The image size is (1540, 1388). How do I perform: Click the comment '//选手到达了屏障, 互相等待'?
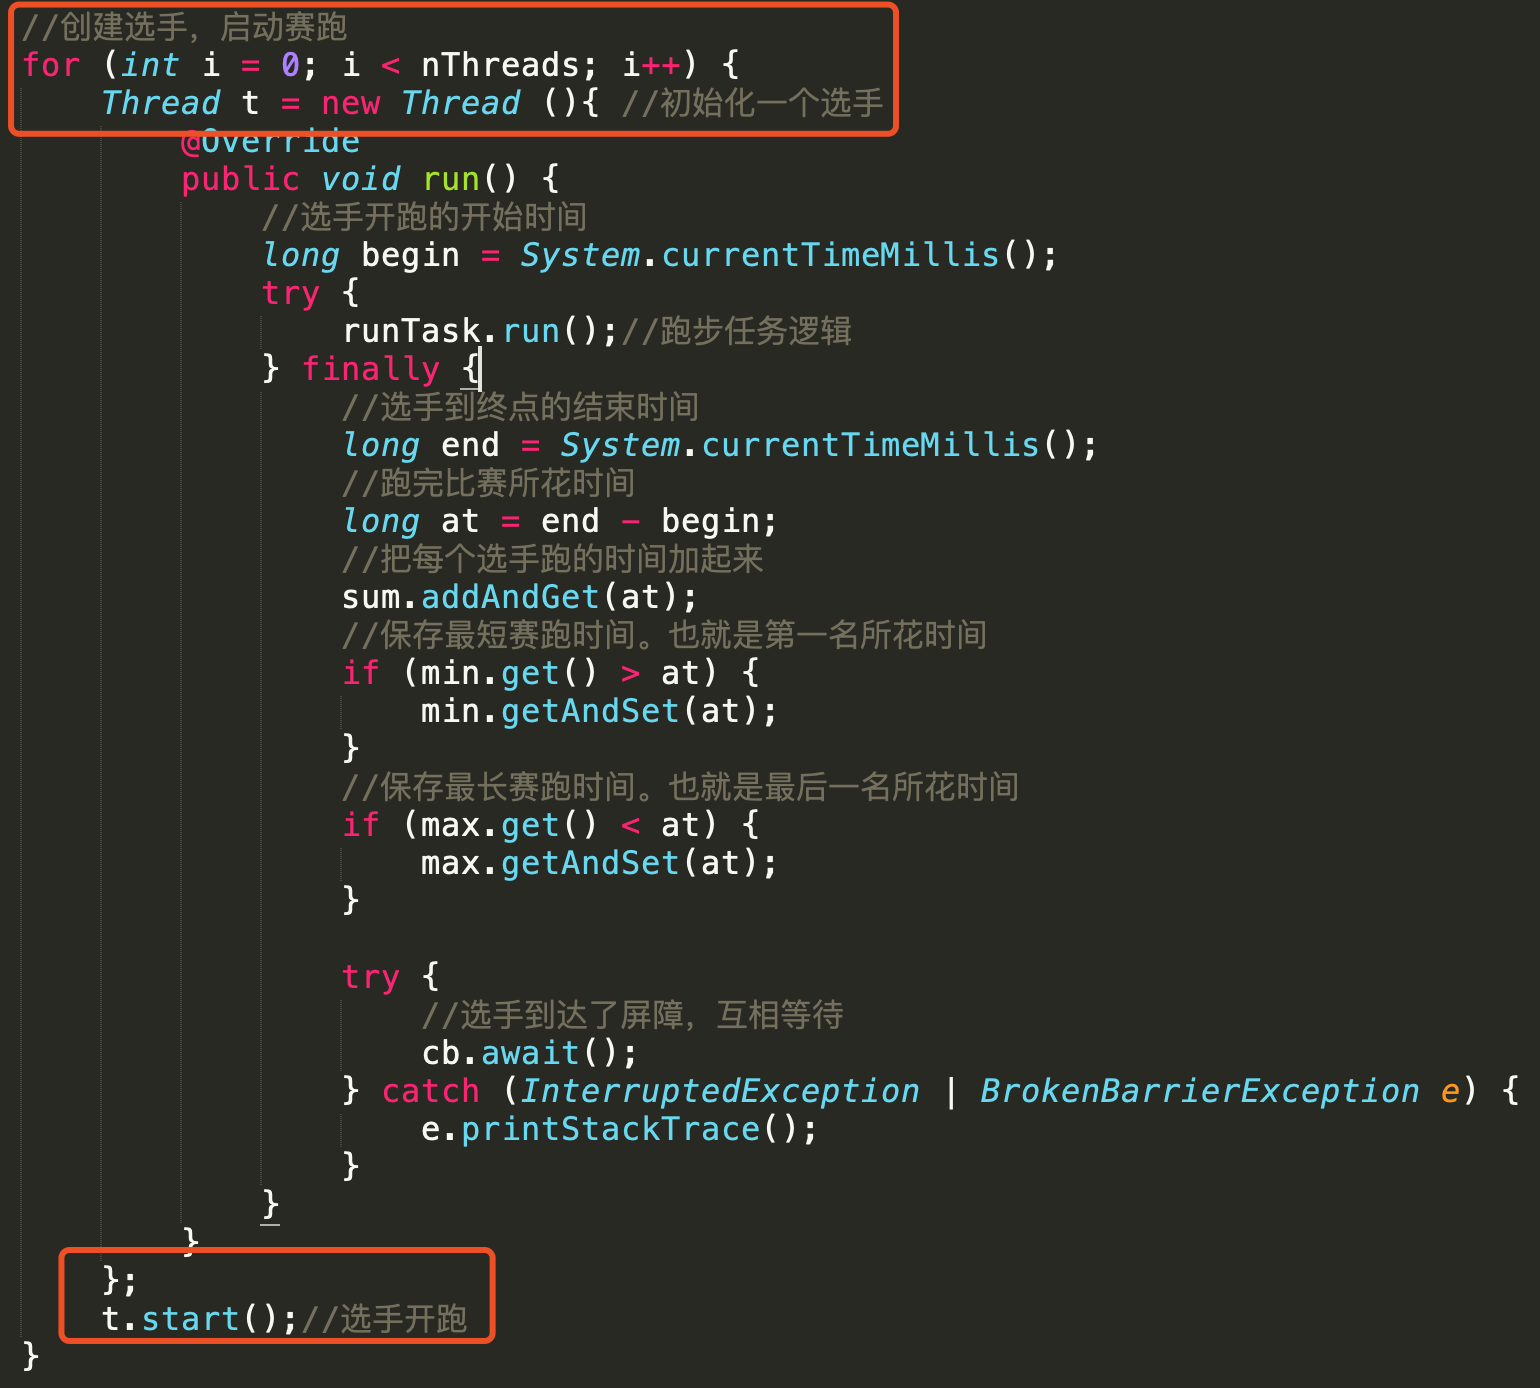[x=632, y=1015]
